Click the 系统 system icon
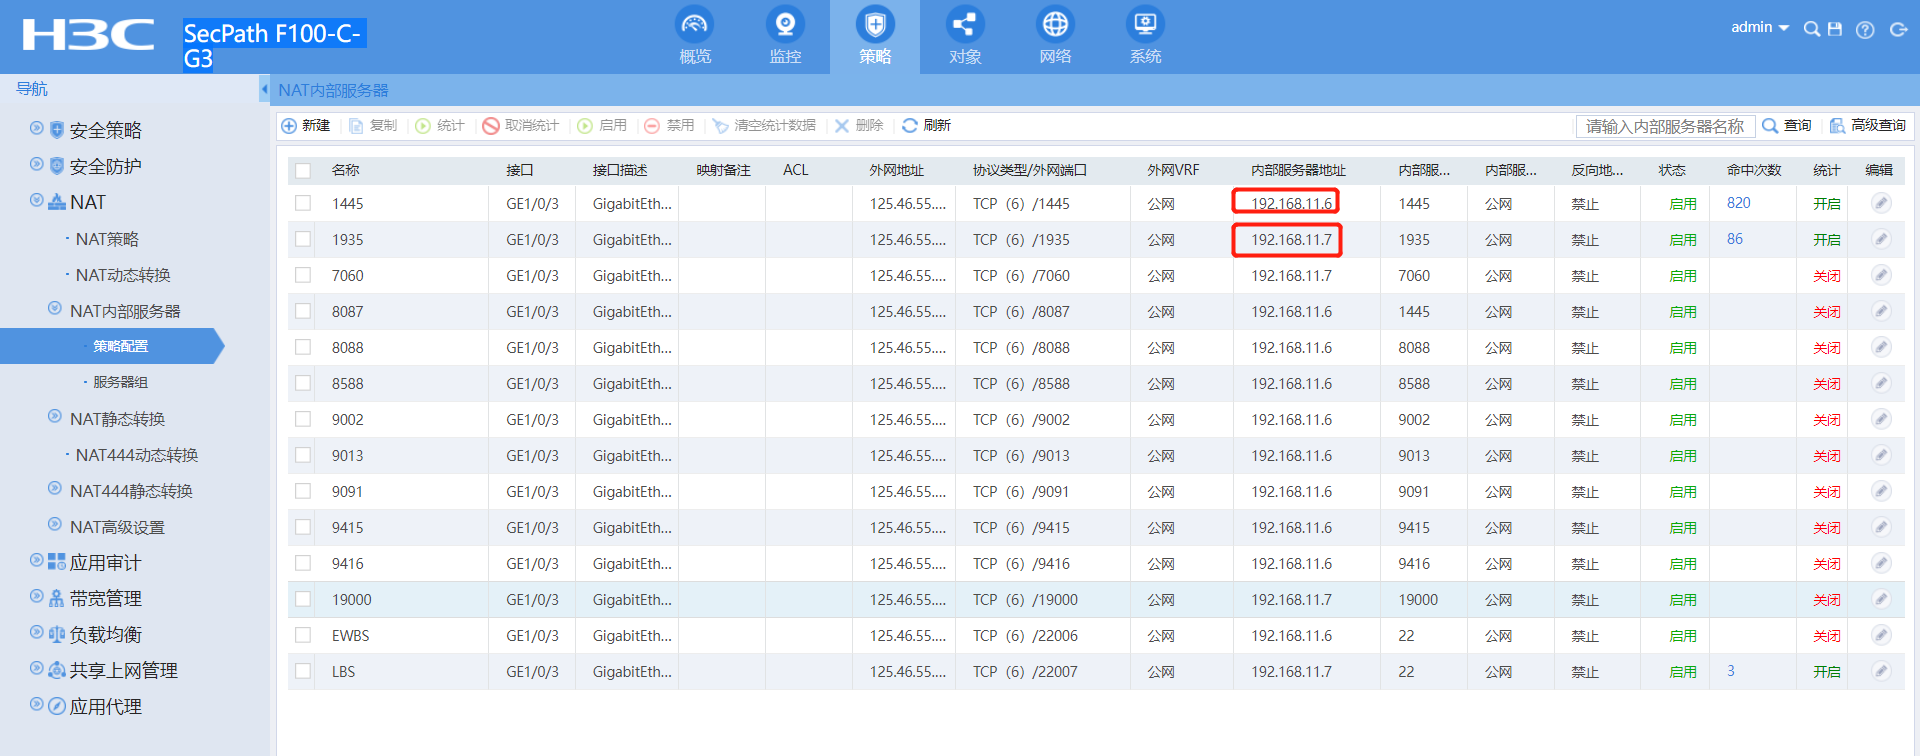Screen dimensions: 1920x756 tap(1145, 26)
